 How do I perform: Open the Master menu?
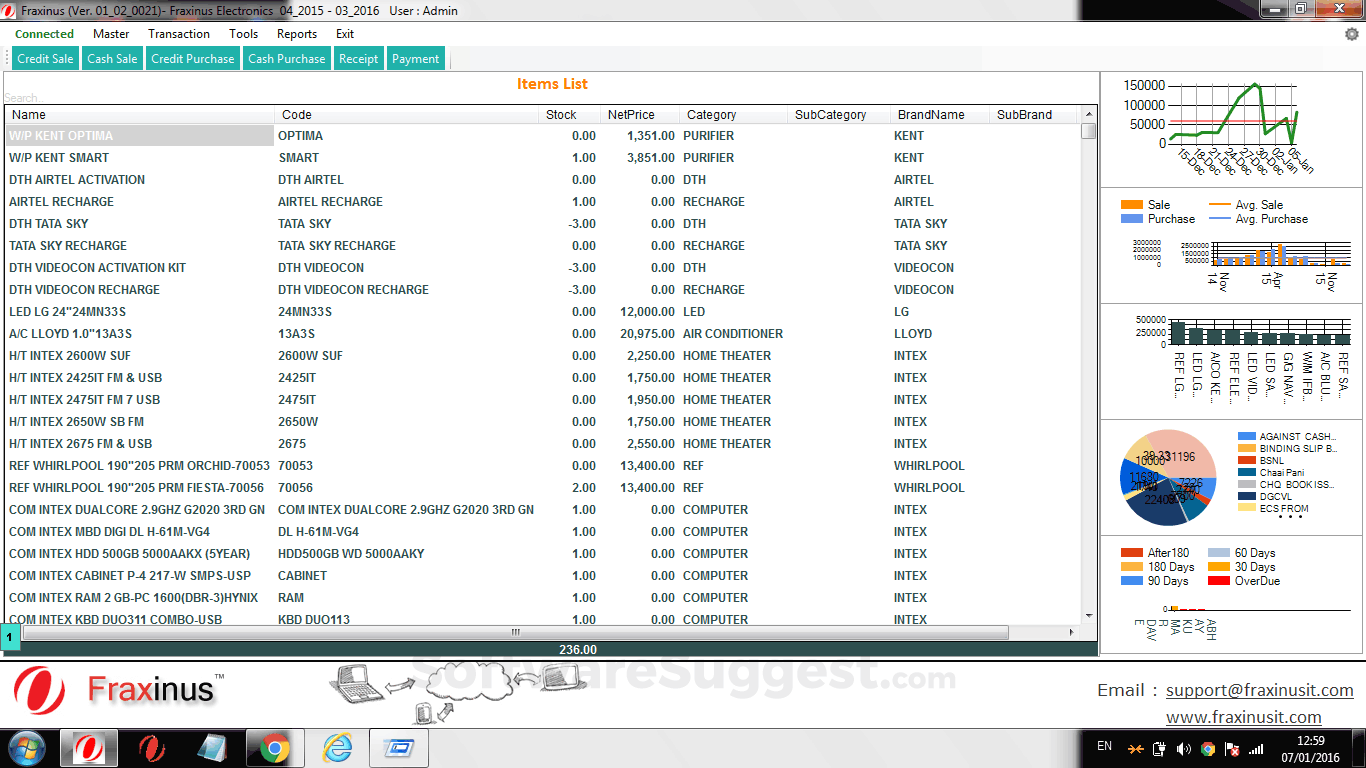click(x=111, y=34)
